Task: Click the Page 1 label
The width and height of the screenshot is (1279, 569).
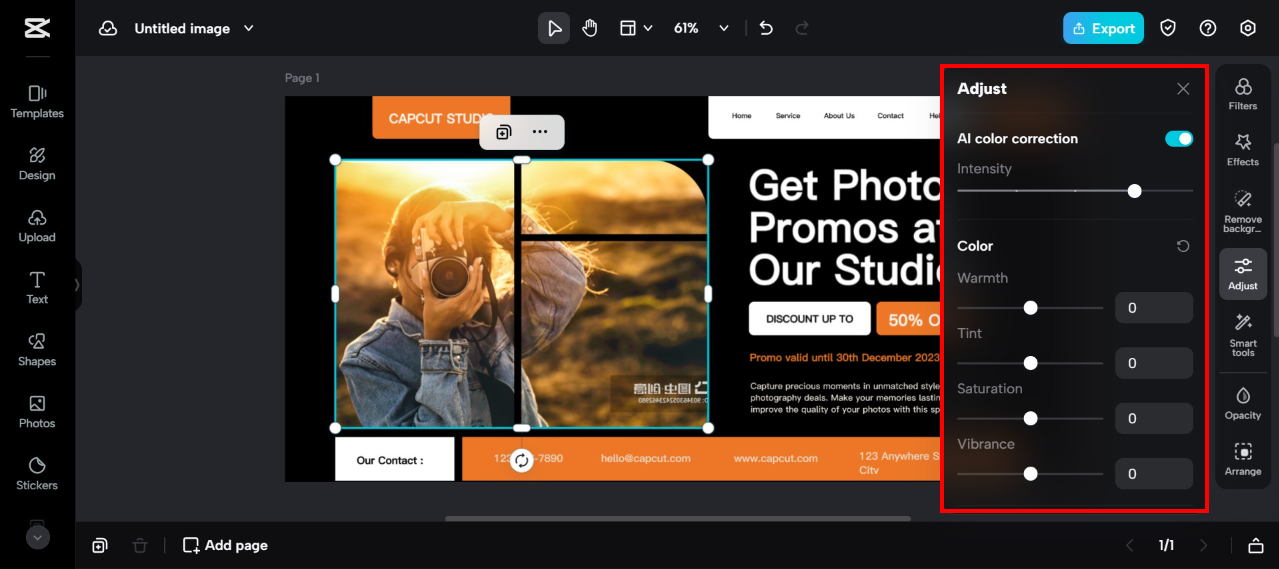Action: coord(302,78)
